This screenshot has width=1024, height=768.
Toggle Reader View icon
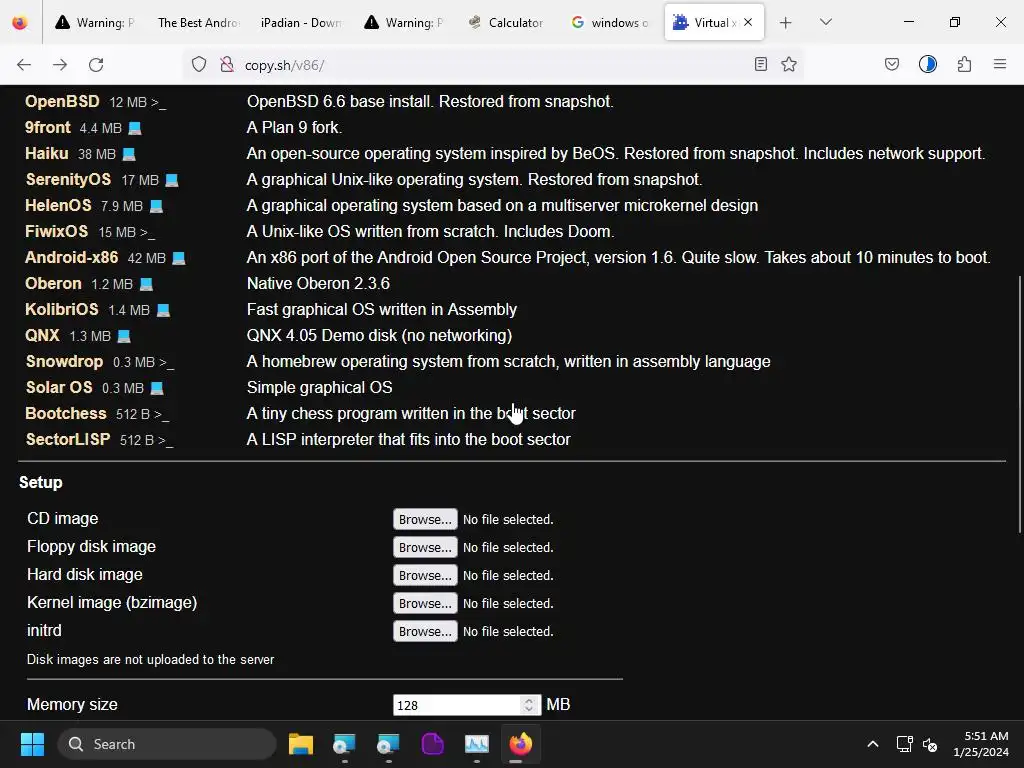(760, 64)
